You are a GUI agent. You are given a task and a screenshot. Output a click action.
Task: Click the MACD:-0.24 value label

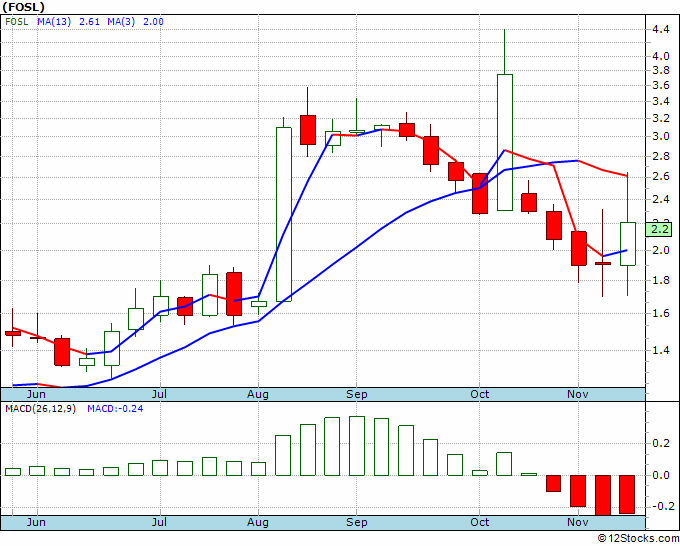coord(115,409)
